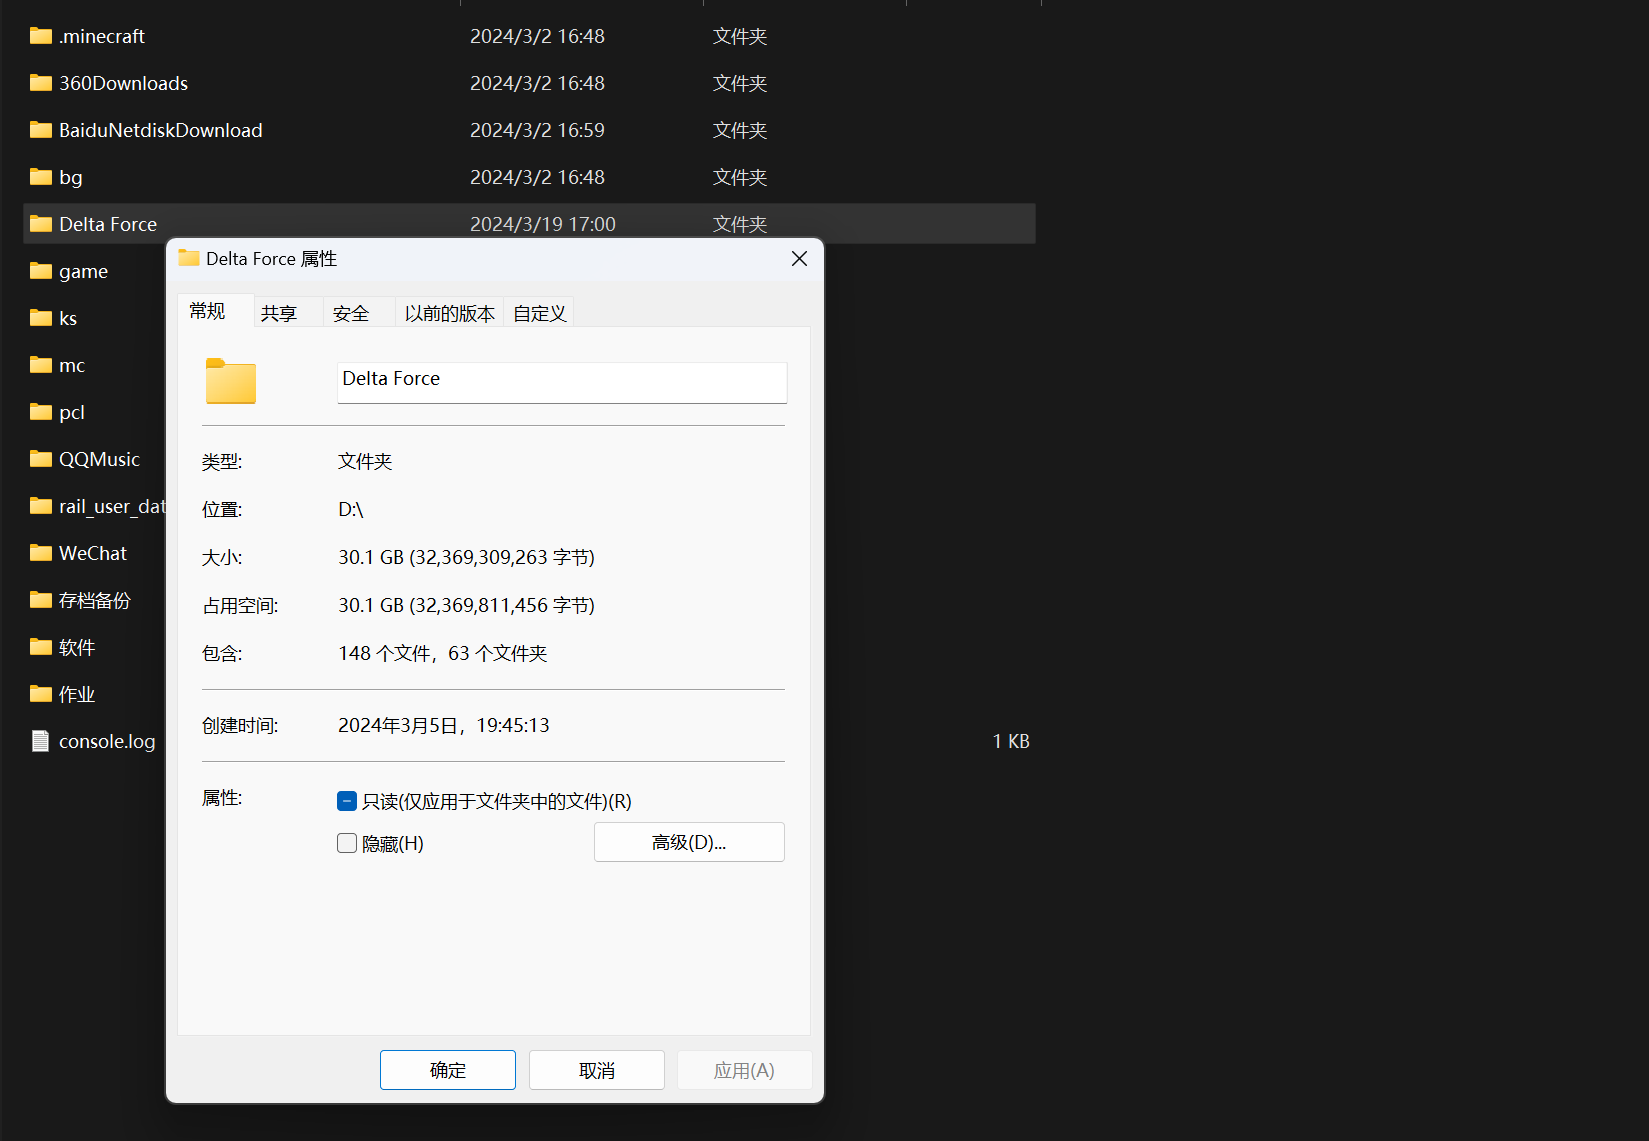The height and width of the screenshot is (1141, 1649).
Task: Select the console.log file icon
Action: tap(41, 741)
